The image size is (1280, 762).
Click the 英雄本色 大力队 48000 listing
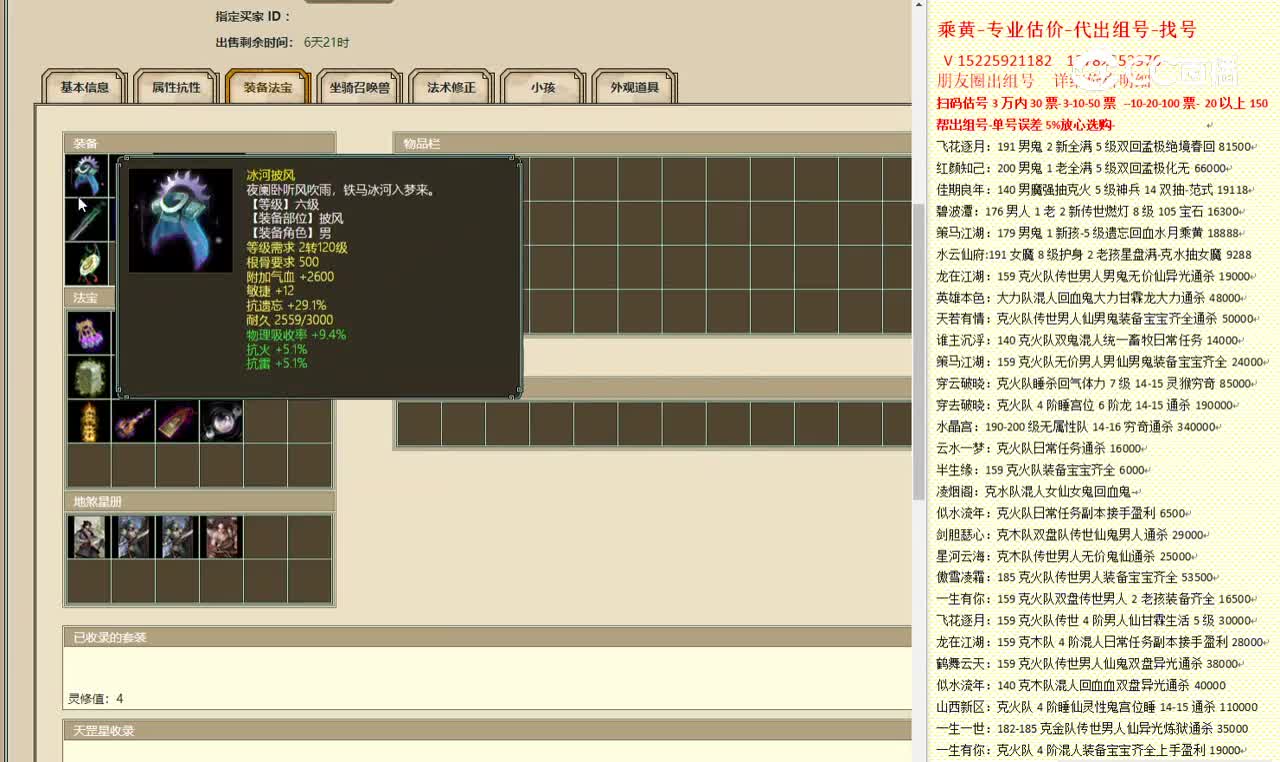pos(1091,297)
